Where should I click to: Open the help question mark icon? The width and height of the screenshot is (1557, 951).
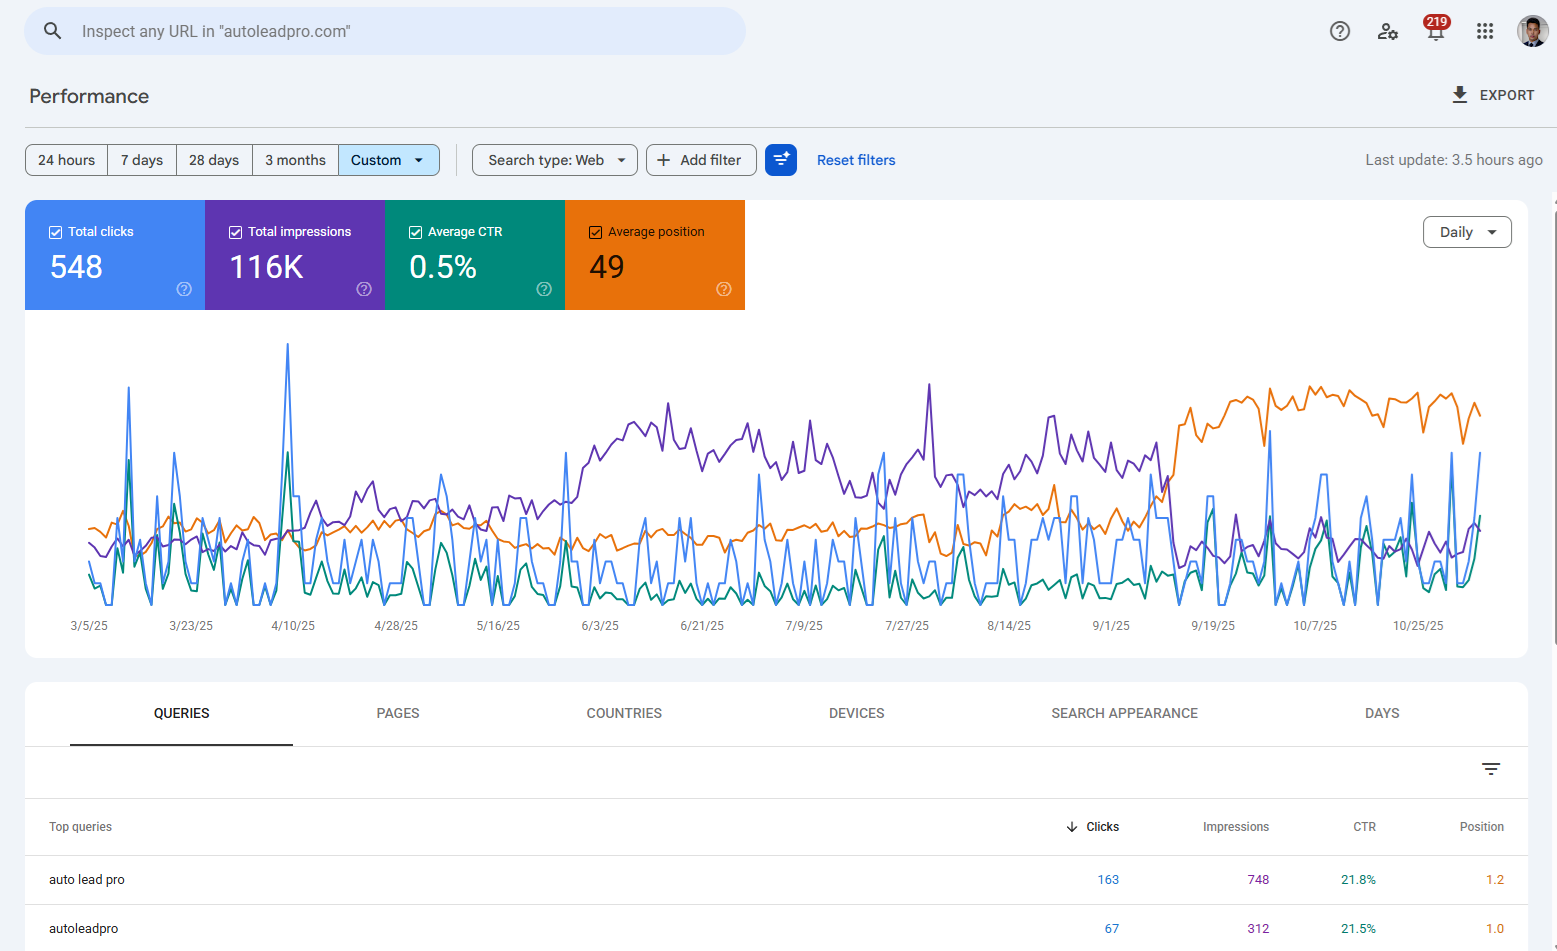click(1340, 31)
